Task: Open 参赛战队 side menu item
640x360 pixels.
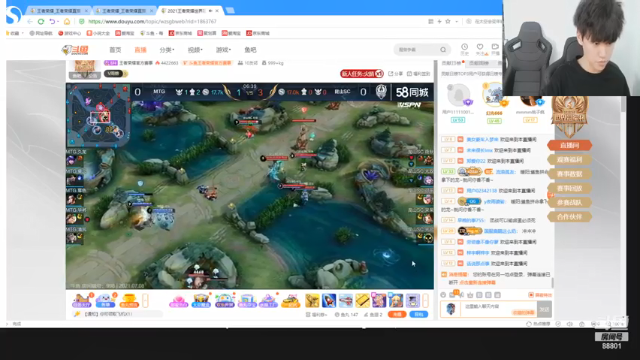Action: point(569,202)
